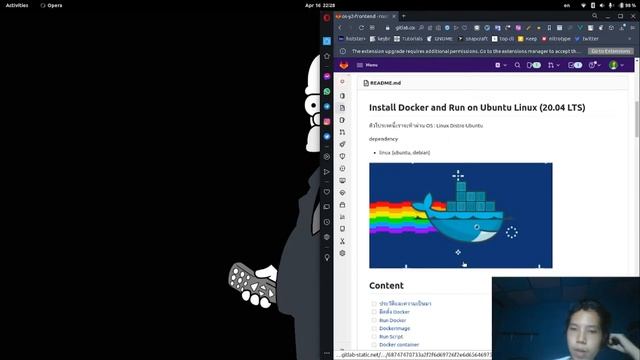Open Project information in GitLab sidebar

point(342,96)
